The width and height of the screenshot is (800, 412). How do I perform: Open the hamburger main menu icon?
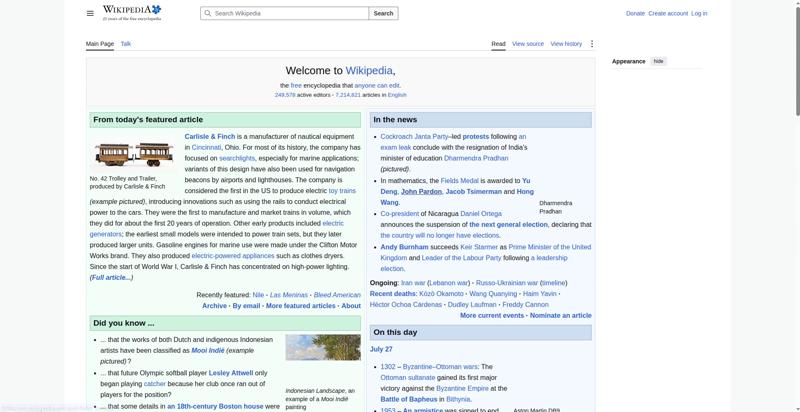point(90,13)
